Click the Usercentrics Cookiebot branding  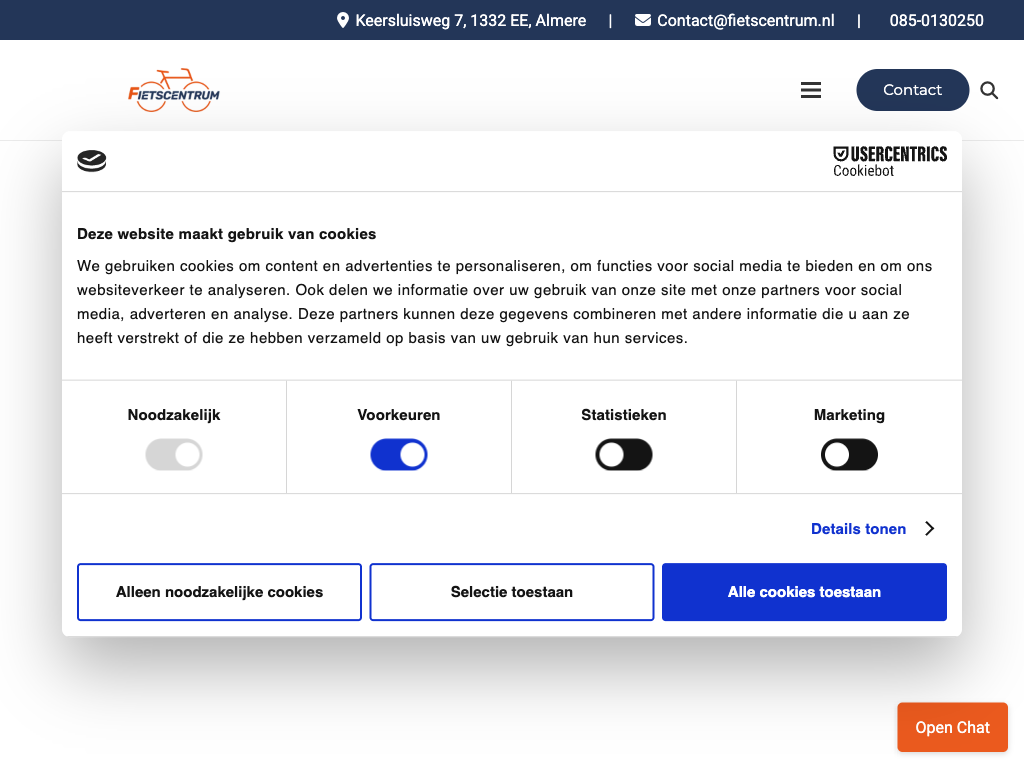pos(889,161)
